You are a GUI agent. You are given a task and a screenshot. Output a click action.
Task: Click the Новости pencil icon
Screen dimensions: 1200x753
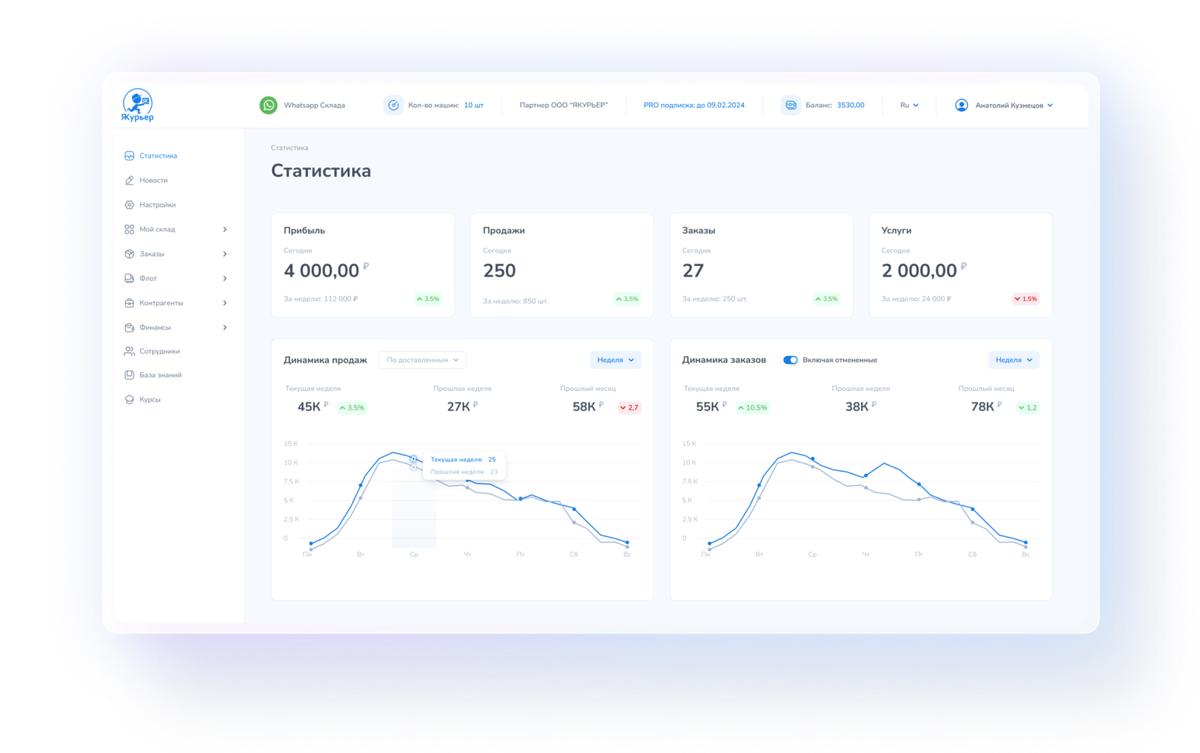129,180
